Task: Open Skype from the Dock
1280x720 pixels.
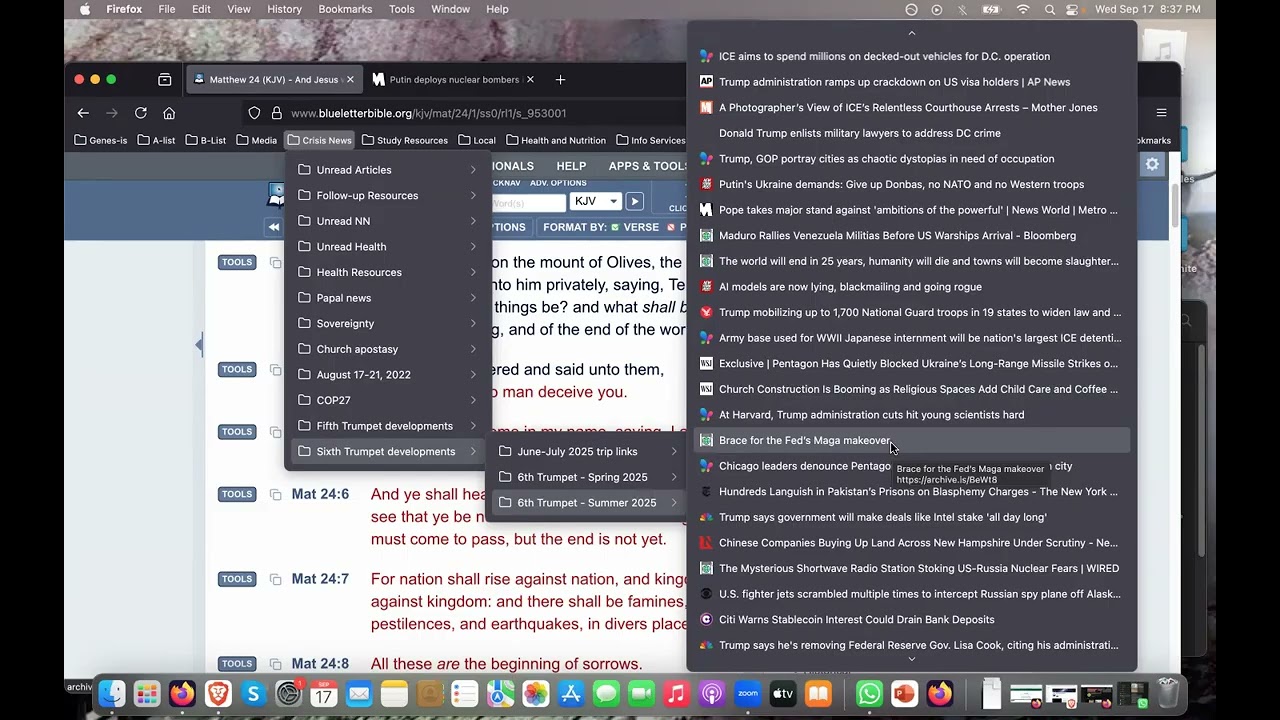Action: point(253,693)
